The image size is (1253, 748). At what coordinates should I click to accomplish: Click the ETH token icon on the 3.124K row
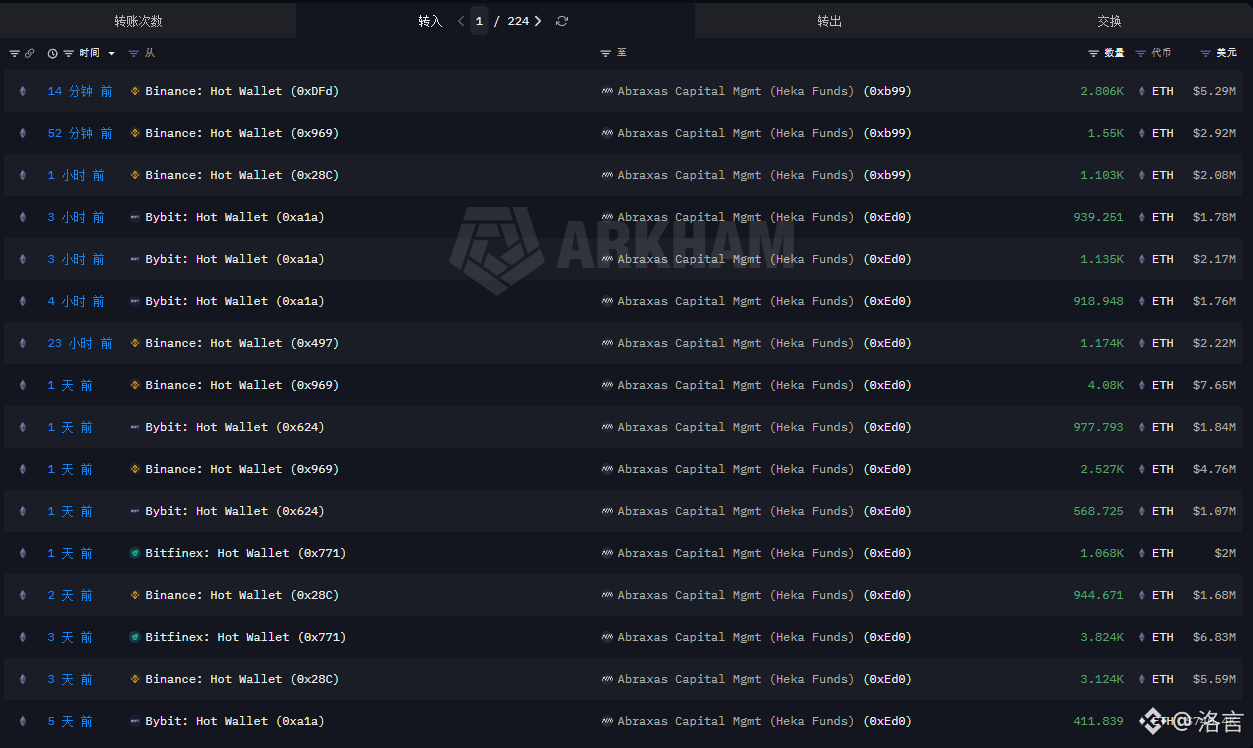coord(1141,679)
